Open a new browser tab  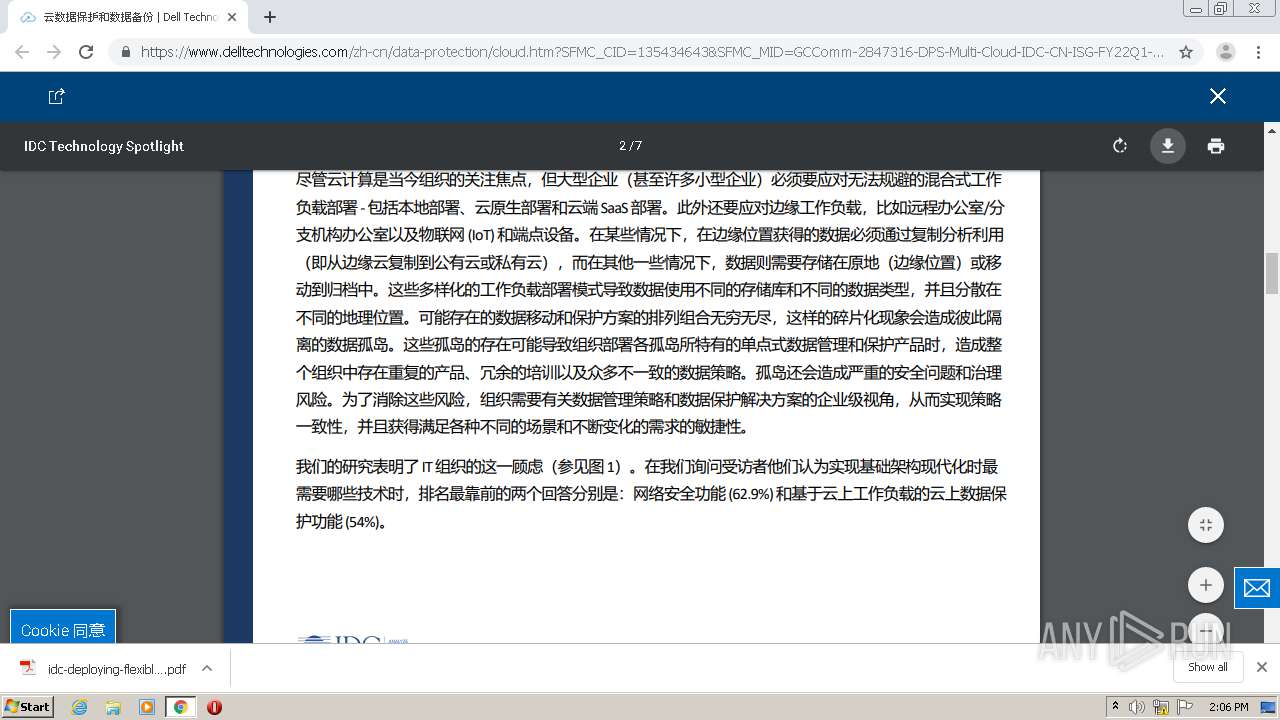tap(270, 17)
